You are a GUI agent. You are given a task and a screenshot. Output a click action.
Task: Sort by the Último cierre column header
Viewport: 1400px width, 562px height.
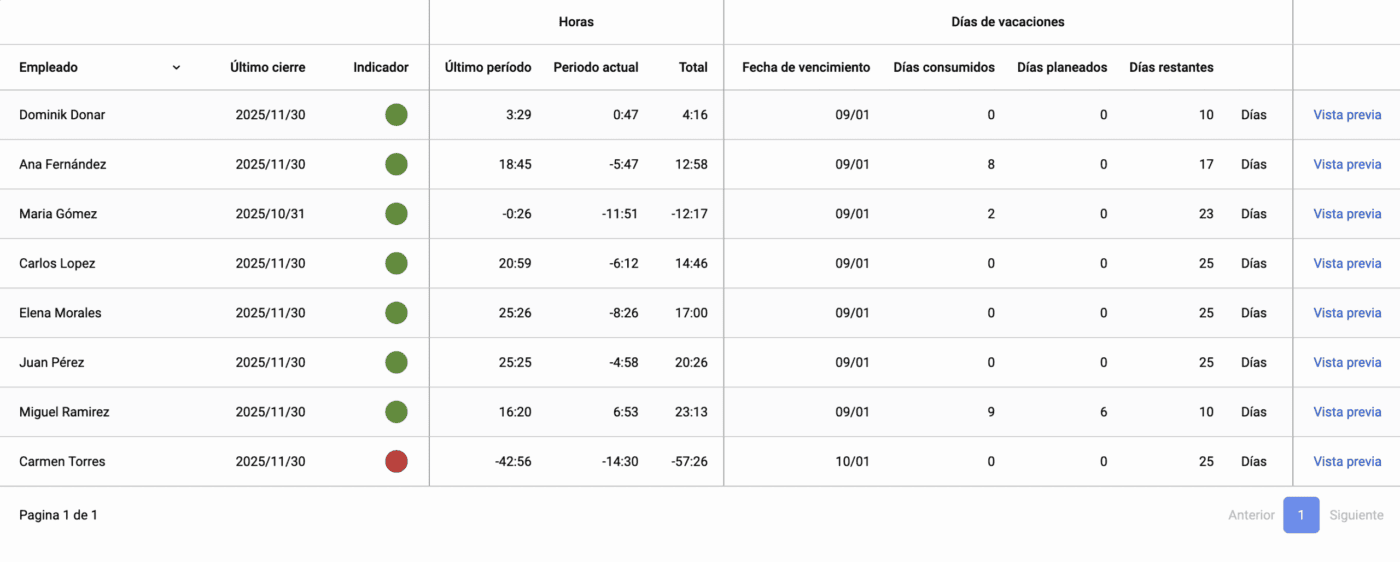pos(267,68)
